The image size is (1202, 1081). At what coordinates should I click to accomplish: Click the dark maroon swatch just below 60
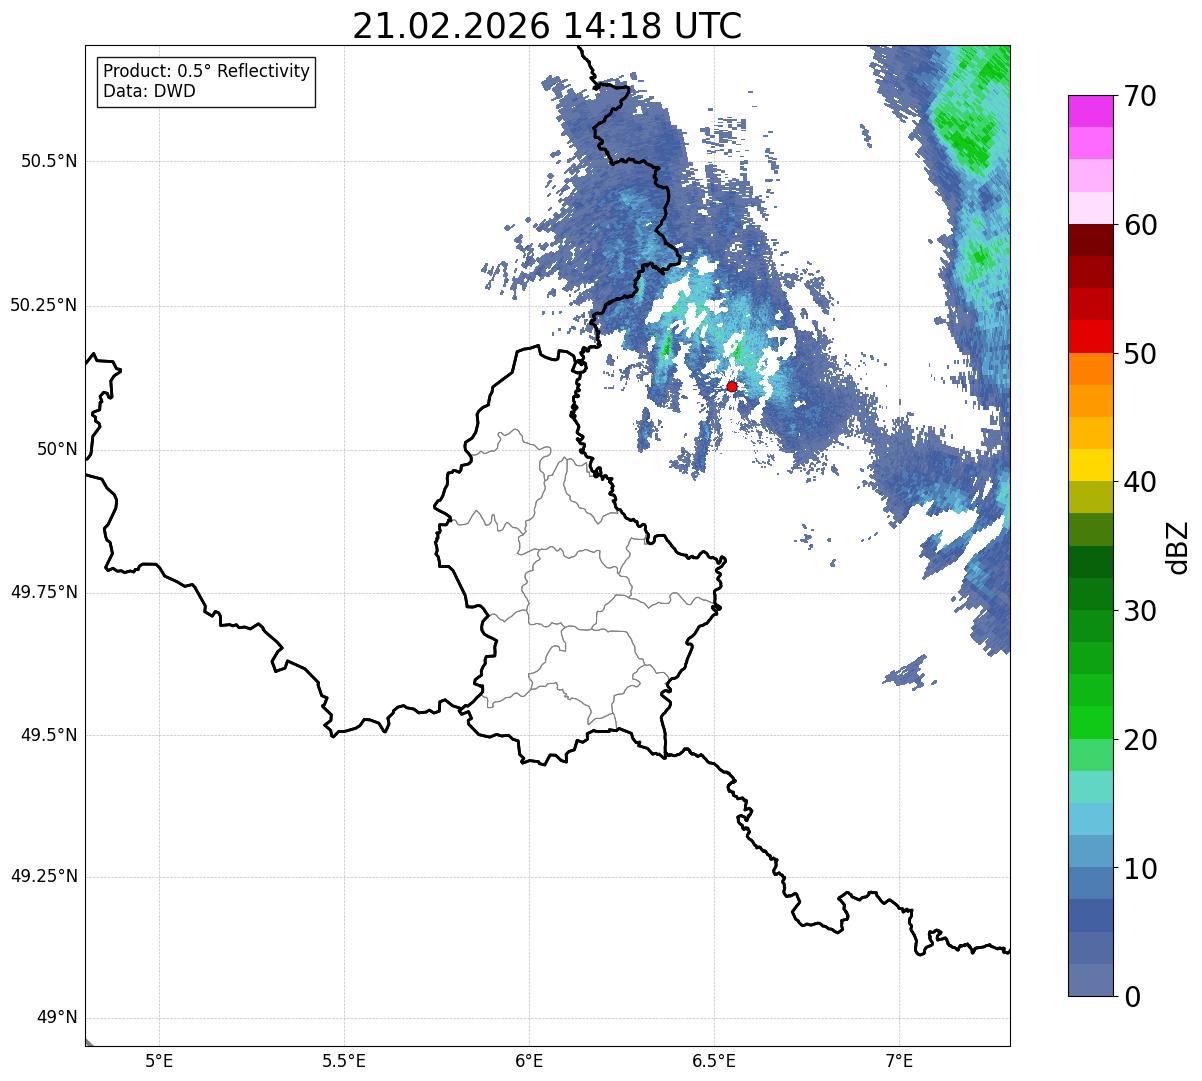(1090, 240)
